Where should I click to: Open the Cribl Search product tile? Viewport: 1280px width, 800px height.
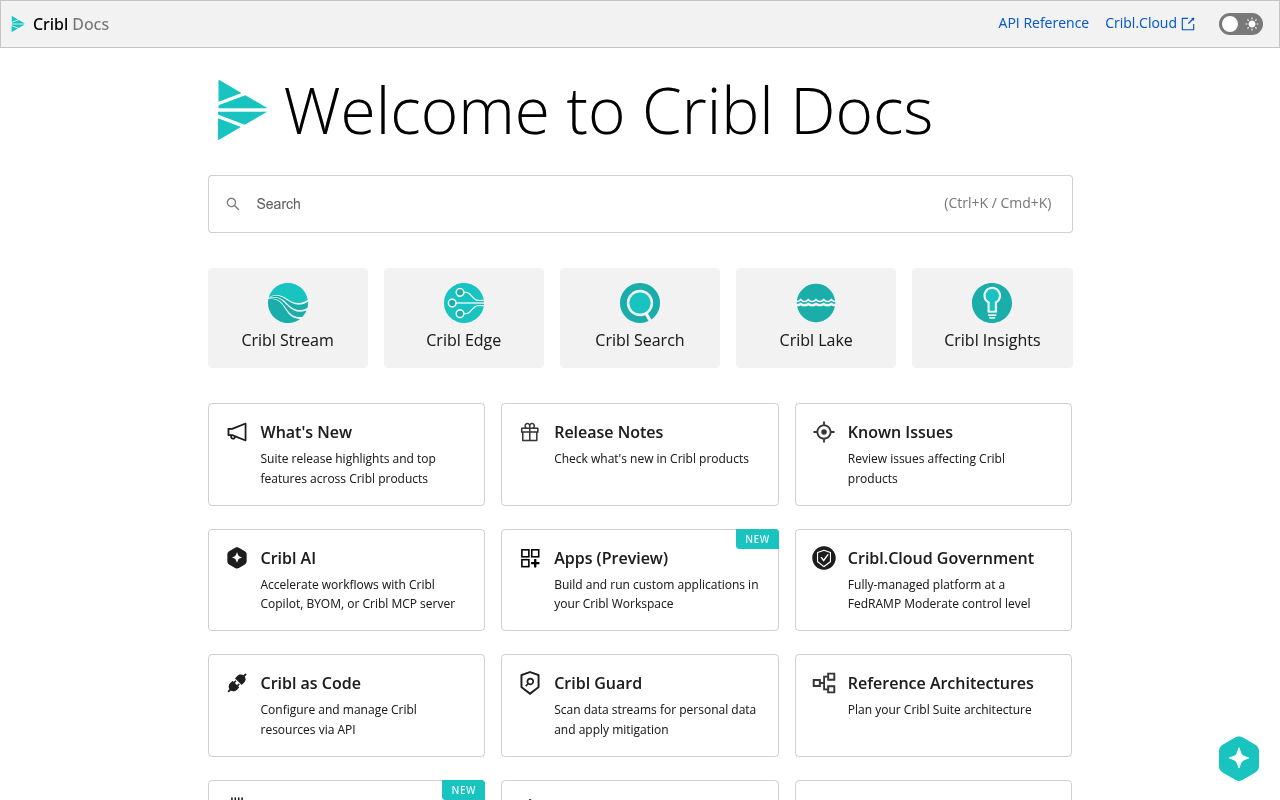tap(640, 318)
